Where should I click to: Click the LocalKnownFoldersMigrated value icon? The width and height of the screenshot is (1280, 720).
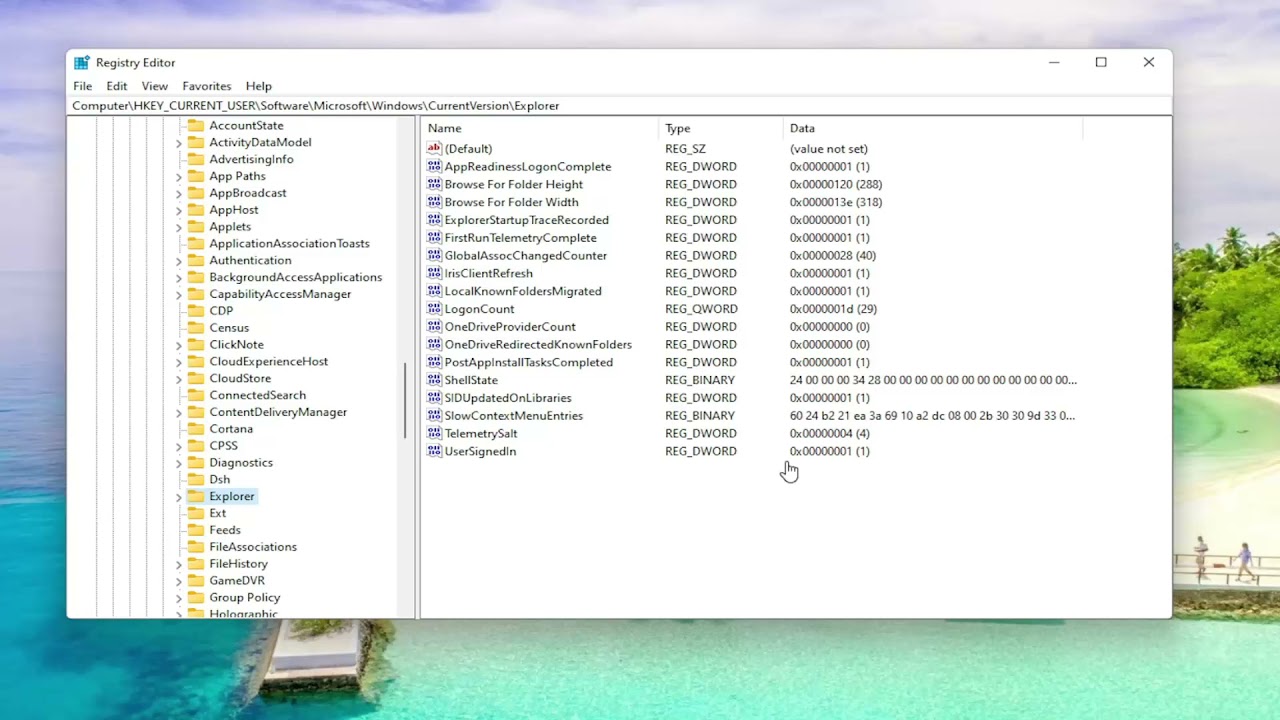(434, 291)
